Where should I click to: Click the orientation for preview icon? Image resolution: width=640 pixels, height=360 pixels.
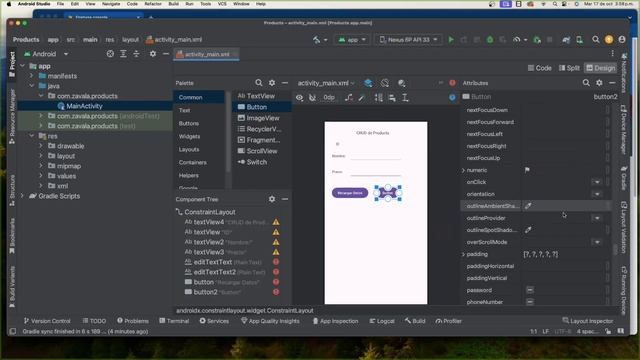[385, 83]
